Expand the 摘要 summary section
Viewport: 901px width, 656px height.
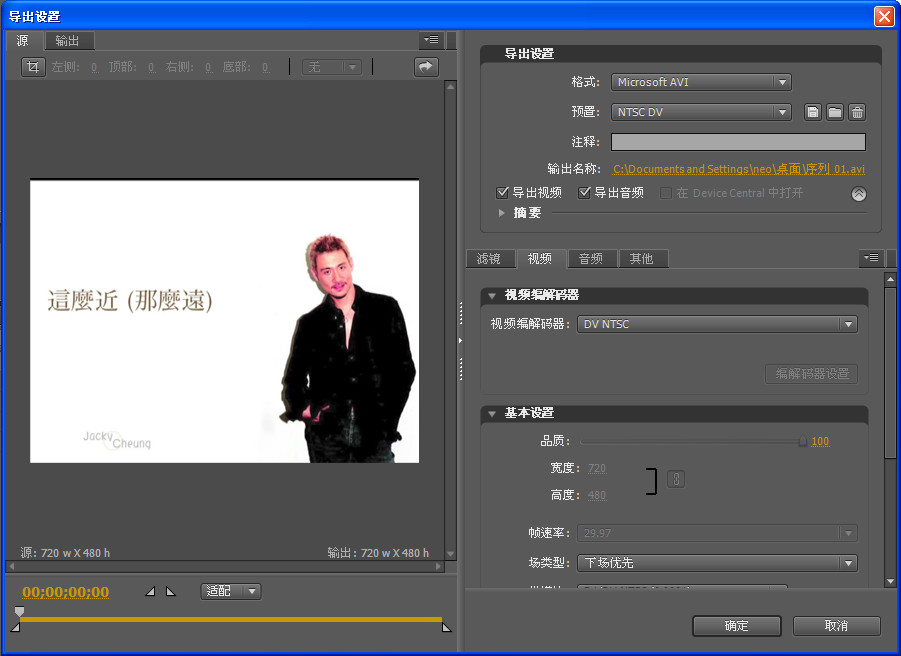click(x=502, y=213)
